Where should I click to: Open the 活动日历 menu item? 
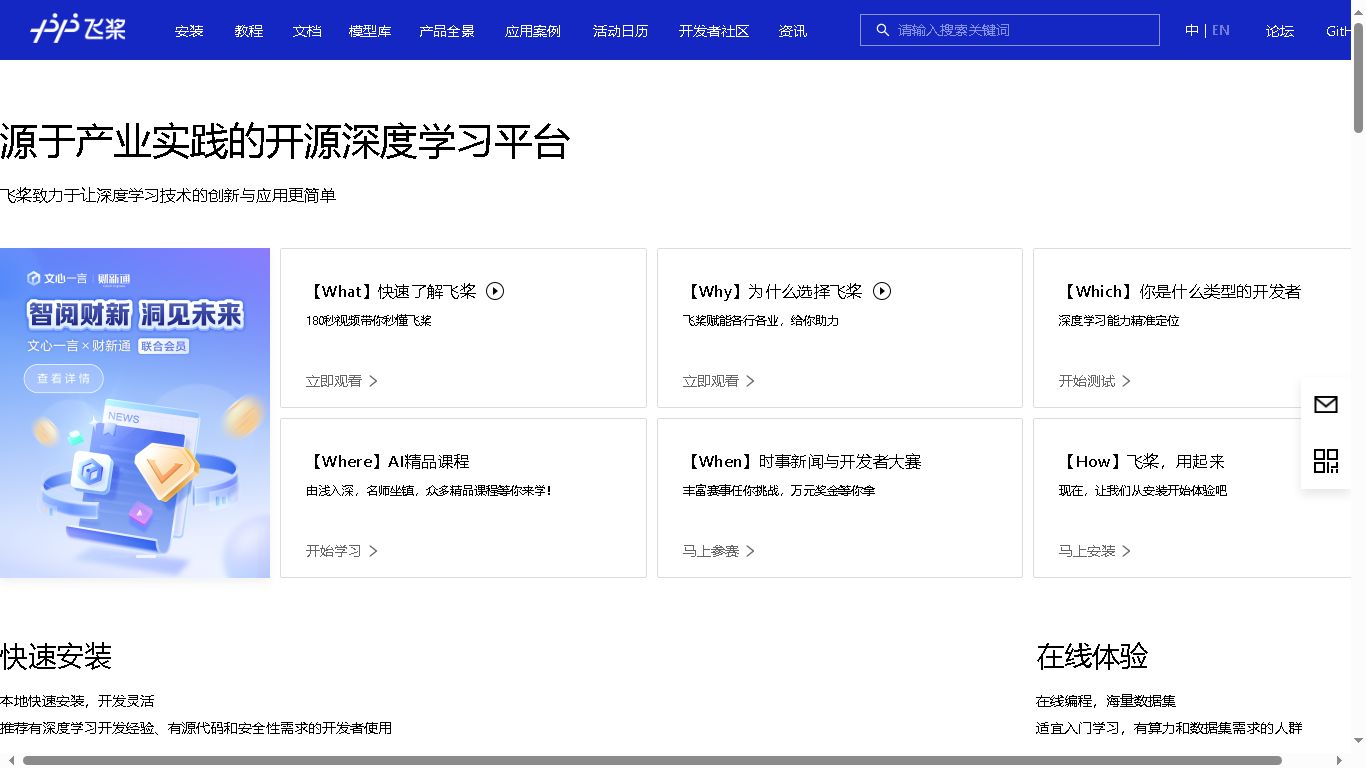click(620, 31)
